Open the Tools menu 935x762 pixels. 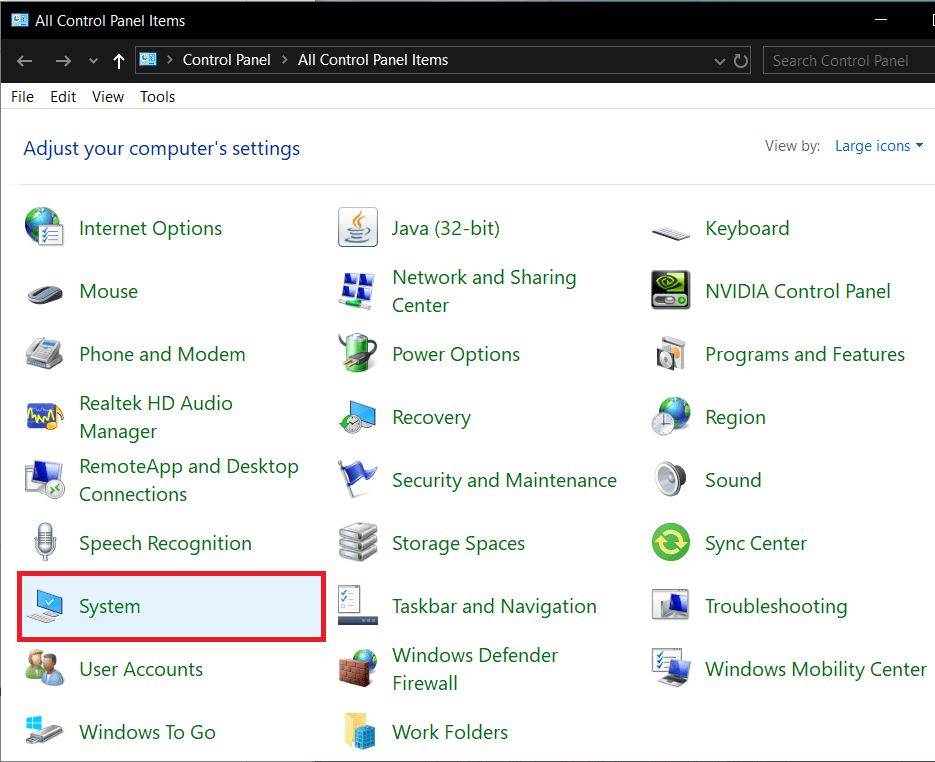(157, 97)
